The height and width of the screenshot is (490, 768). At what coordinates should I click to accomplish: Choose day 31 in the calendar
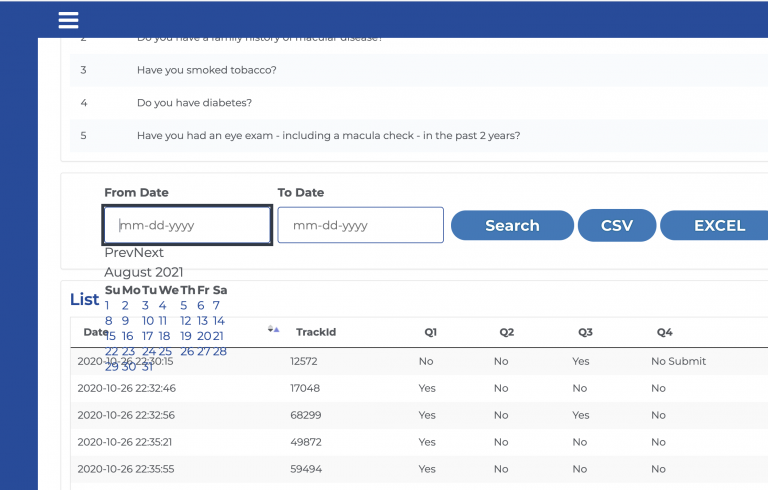[148, 367]
